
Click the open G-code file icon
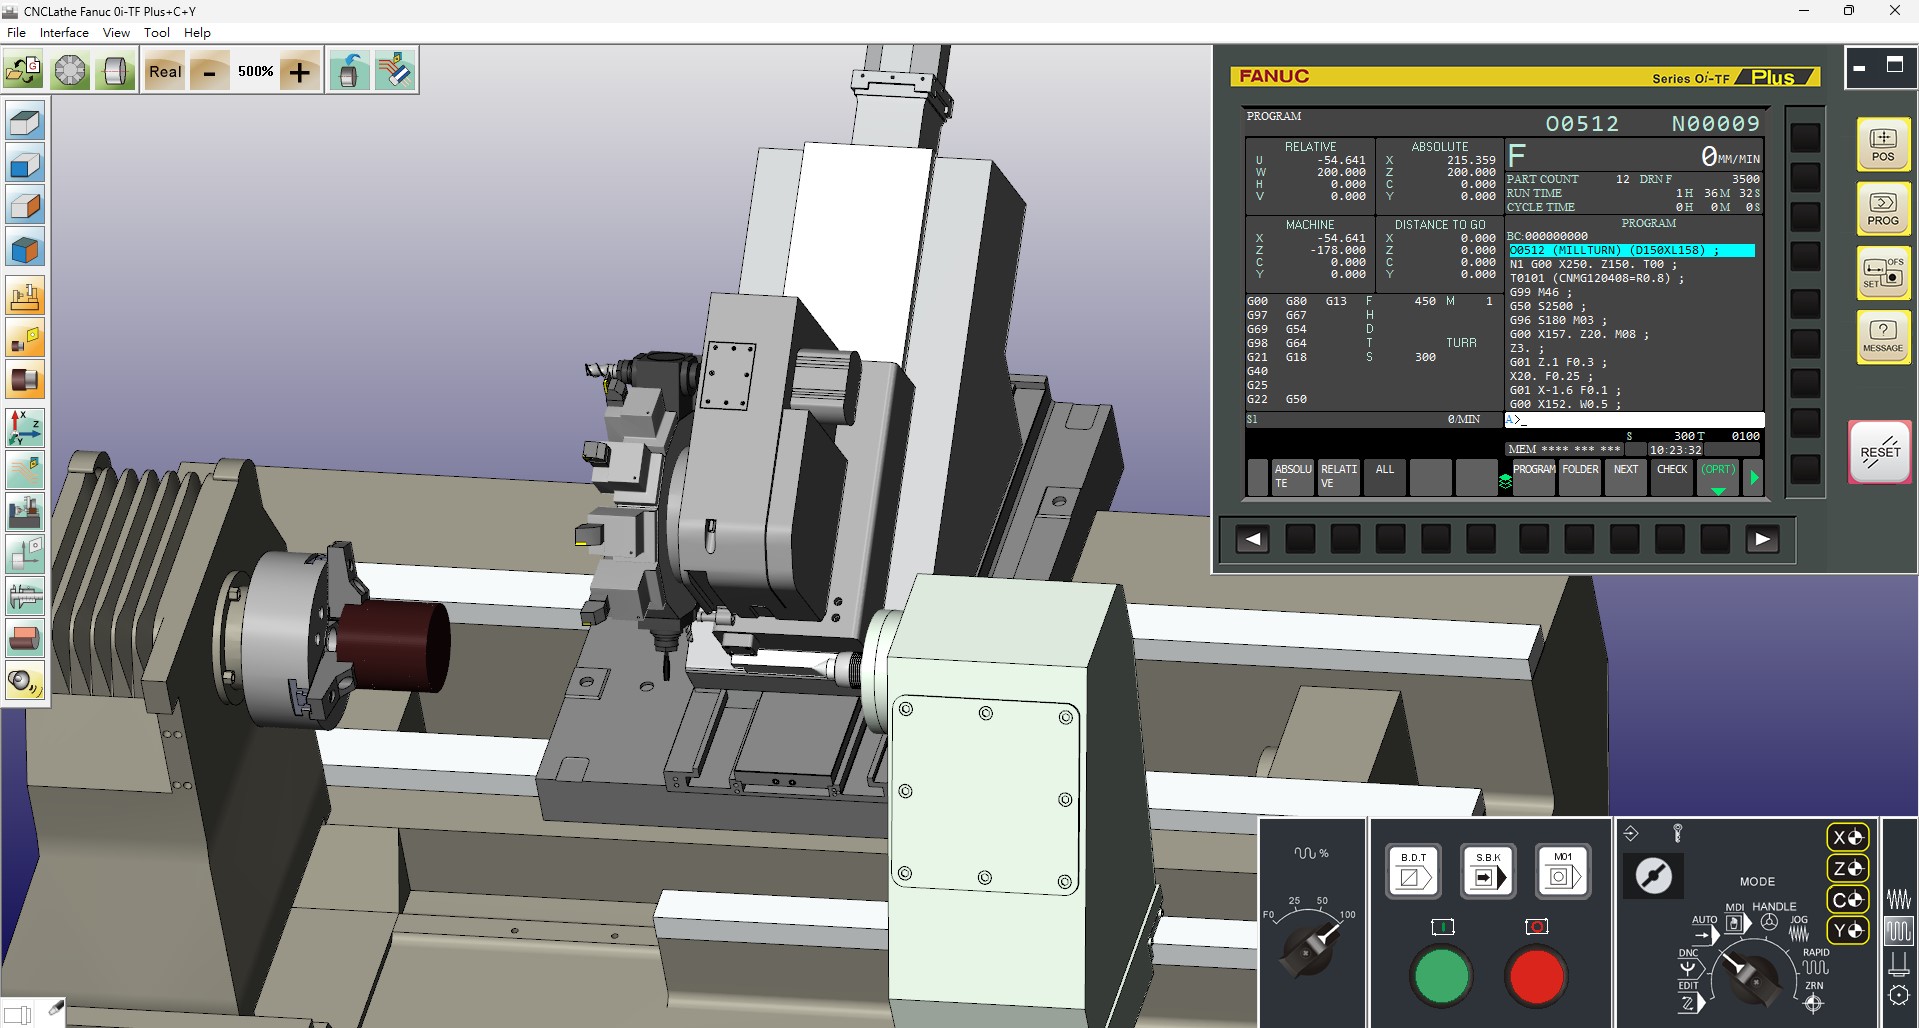23,71
